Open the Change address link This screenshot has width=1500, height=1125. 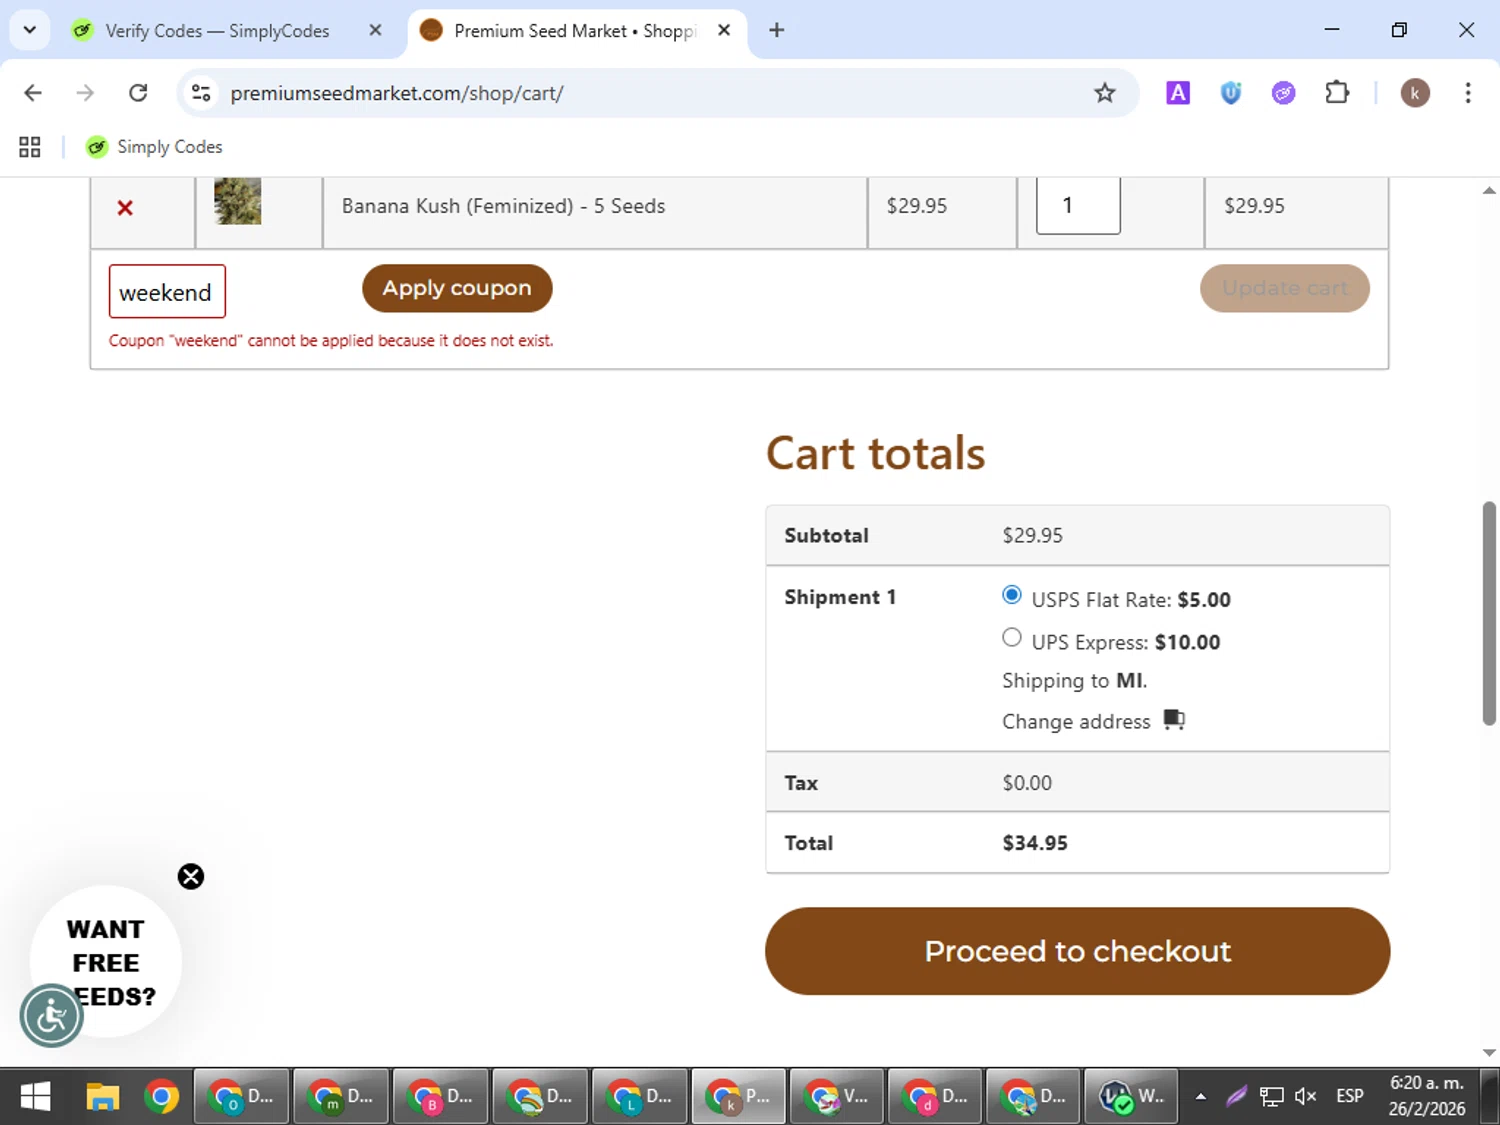pyautogui.click(x=1076, y=721)
